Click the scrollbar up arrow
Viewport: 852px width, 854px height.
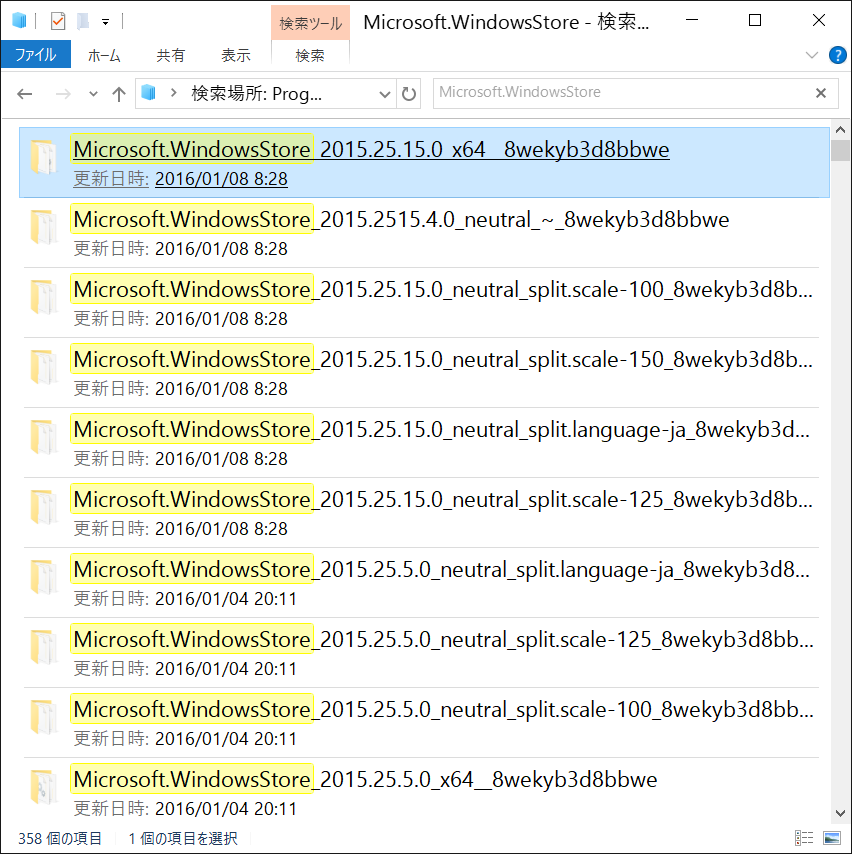point(840,130)
